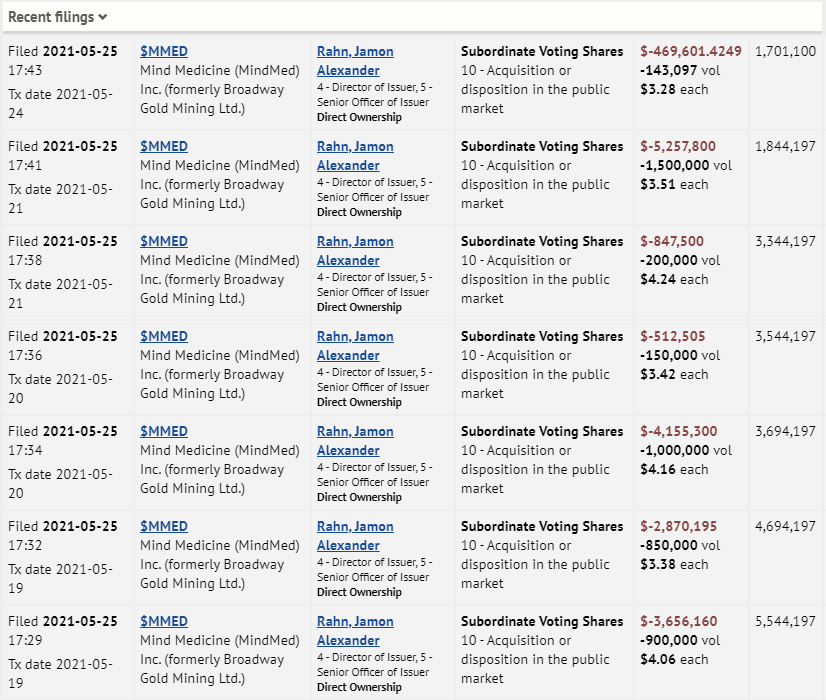This screenshot has height=700, width=826.
Task: Open $MMED link in 17:41 filing row
Action: [164, 146]
